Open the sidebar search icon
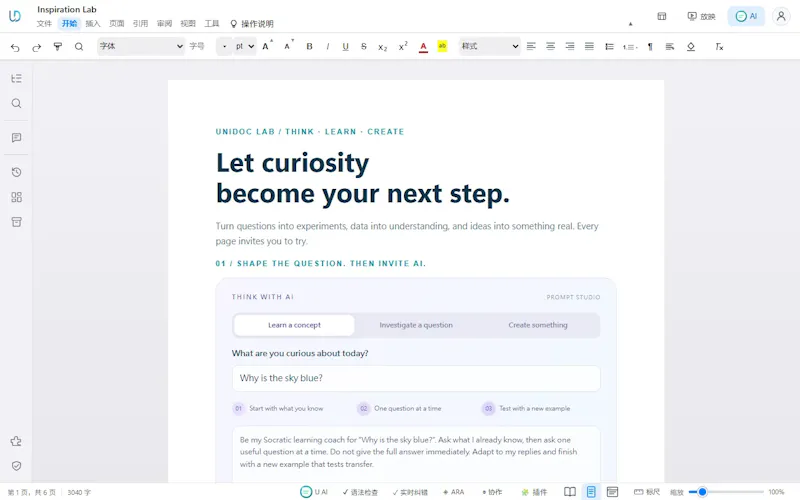This screenshot has height=500, width=800. (16, 104)
